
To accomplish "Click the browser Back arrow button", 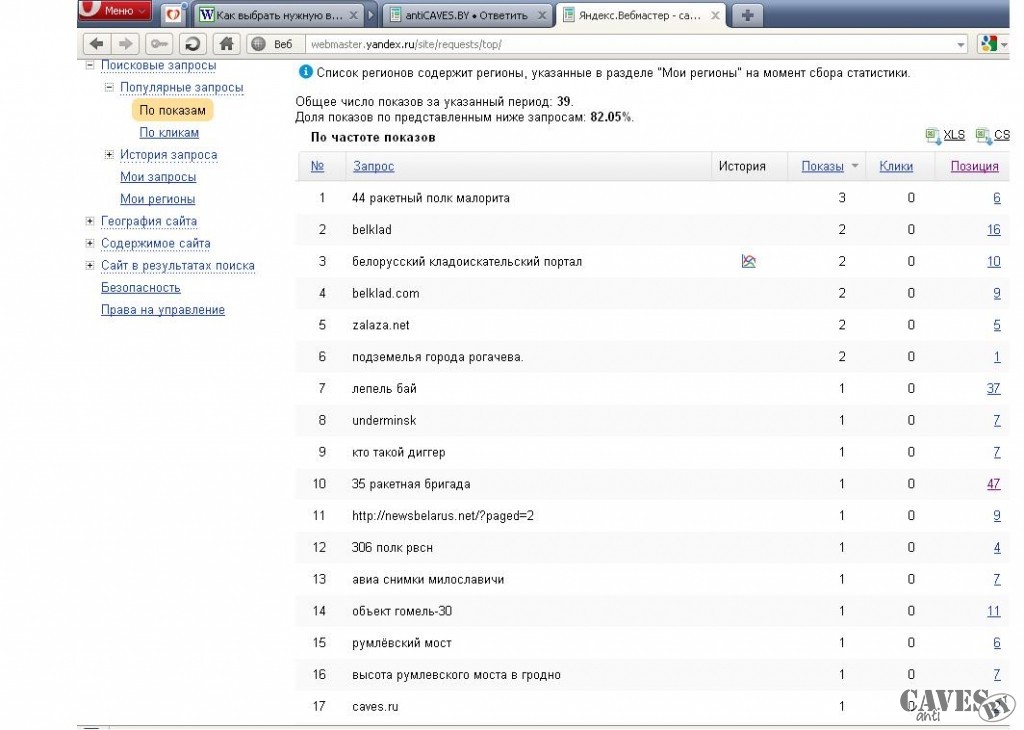I will point(96,44).
